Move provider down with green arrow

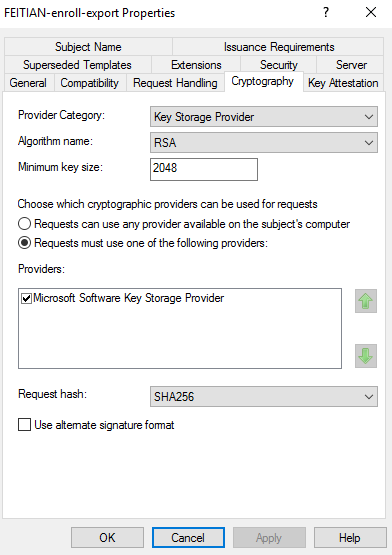(366, 356)
